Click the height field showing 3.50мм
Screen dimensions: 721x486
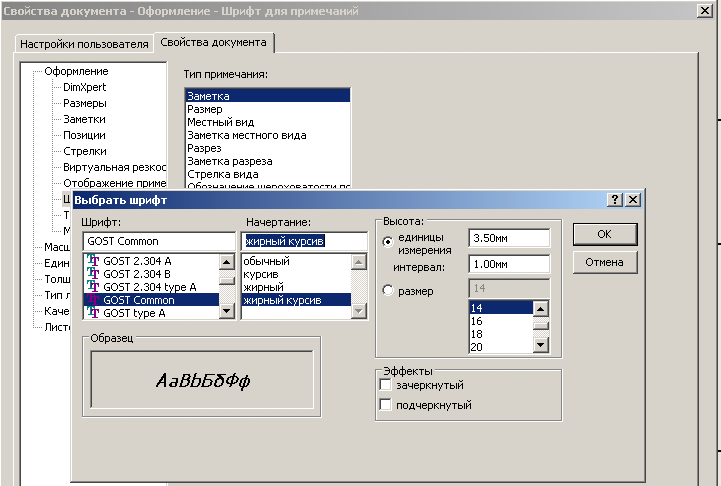[509, 238]
